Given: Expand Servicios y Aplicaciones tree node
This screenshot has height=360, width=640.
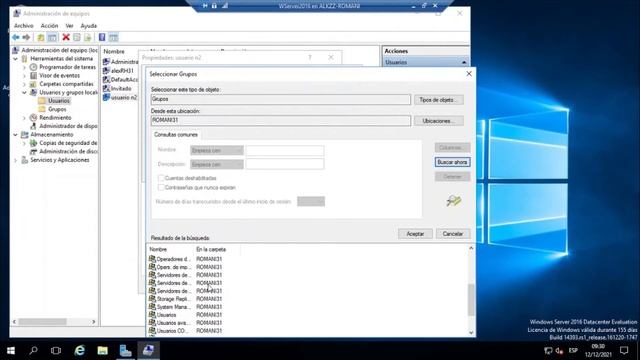Looking at the screenshot, I should (16, 160).
